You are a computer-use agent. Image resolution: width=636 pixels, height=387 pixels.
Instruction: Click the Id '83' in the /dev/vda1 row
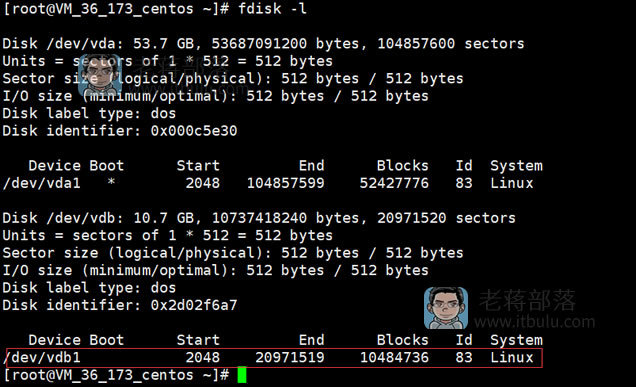coord(464,183)
